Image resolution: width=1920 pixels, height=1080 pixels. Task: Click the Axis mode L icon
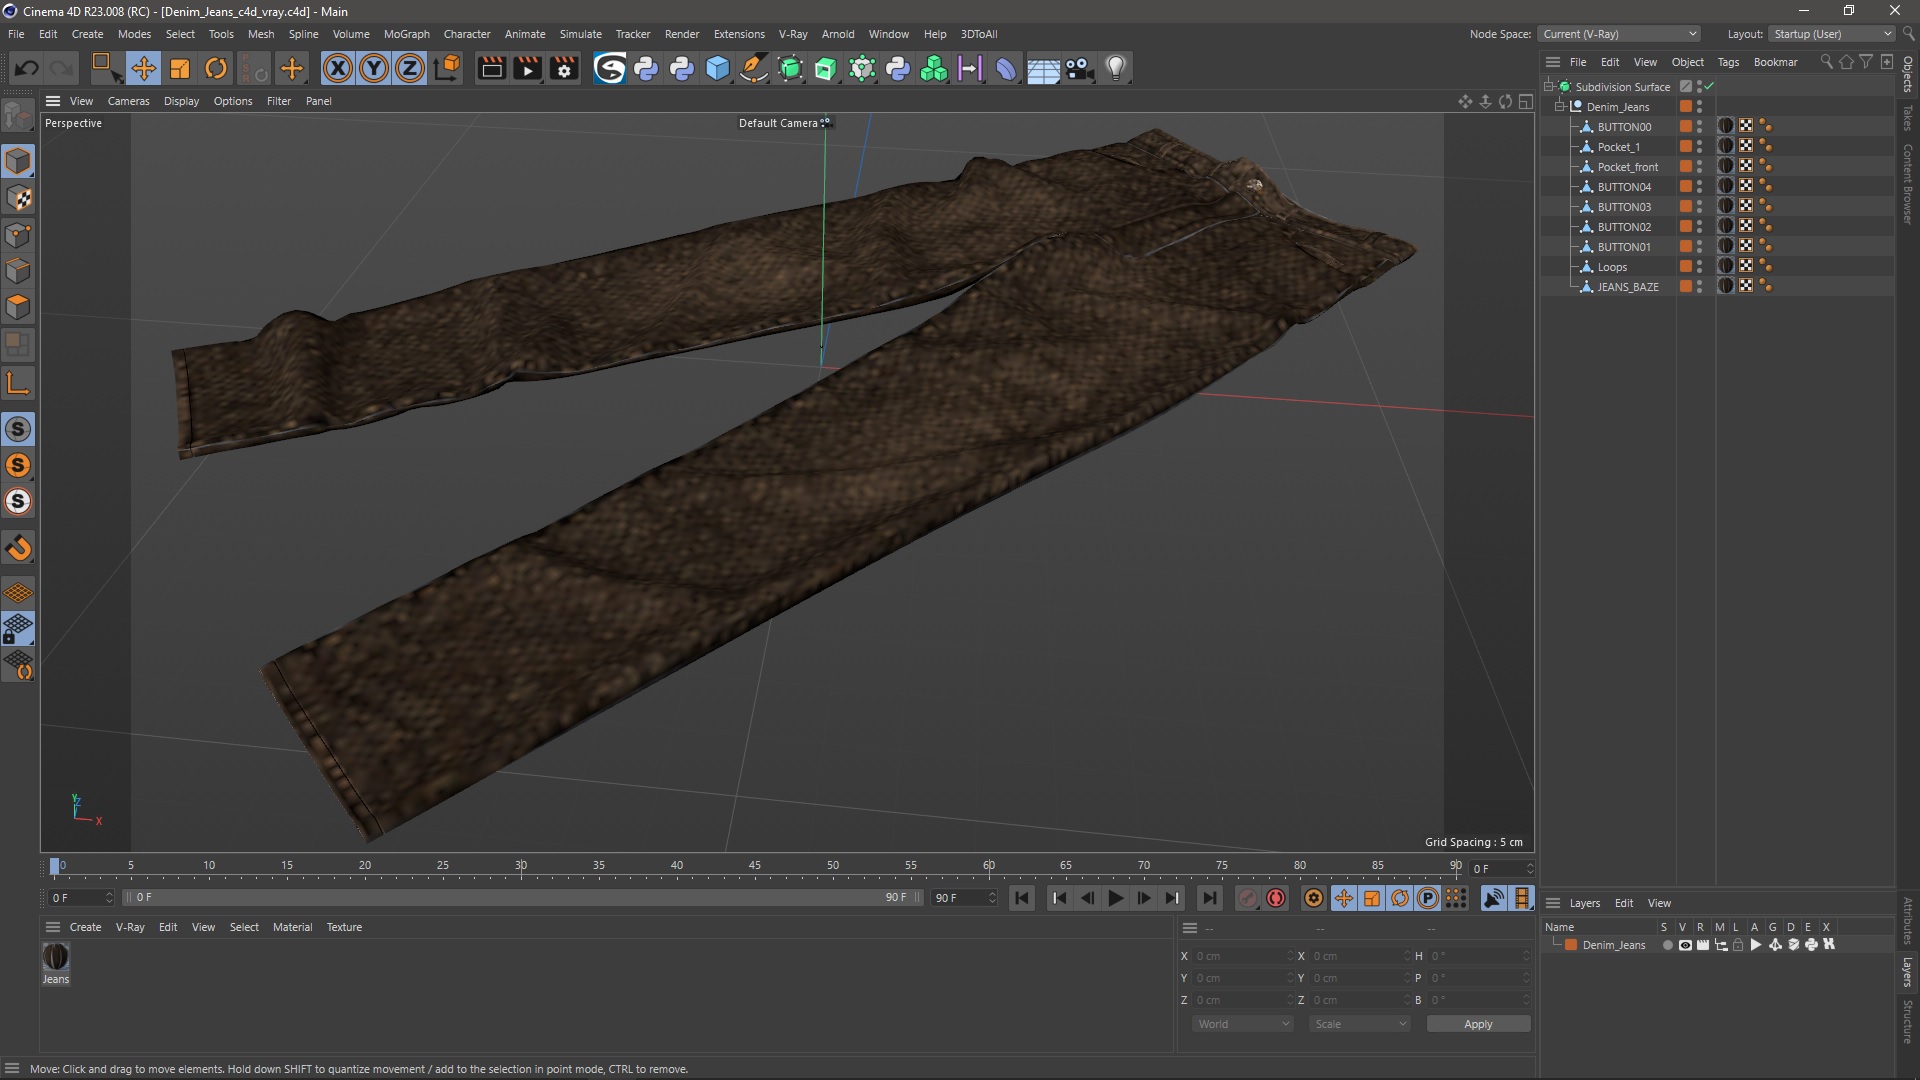(x=18, y=383)
